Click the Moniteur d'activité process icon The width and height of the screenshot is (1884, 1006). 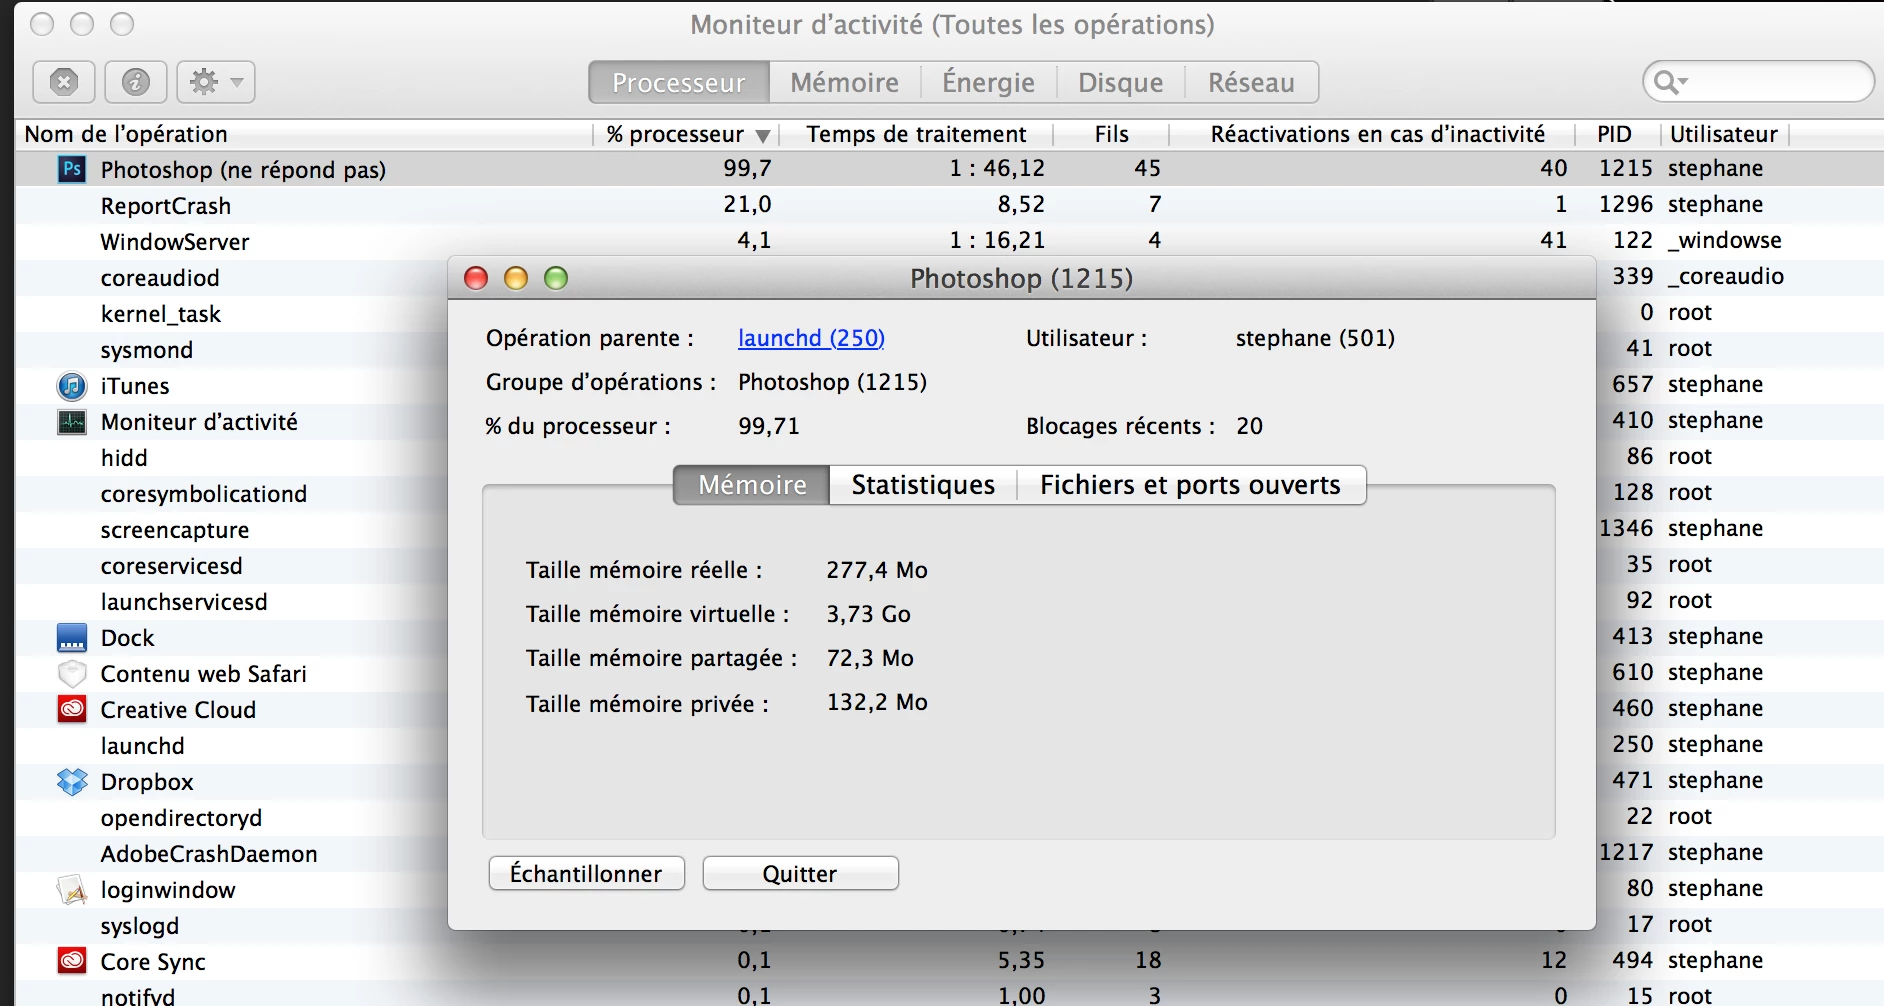(x=72, y=421)
